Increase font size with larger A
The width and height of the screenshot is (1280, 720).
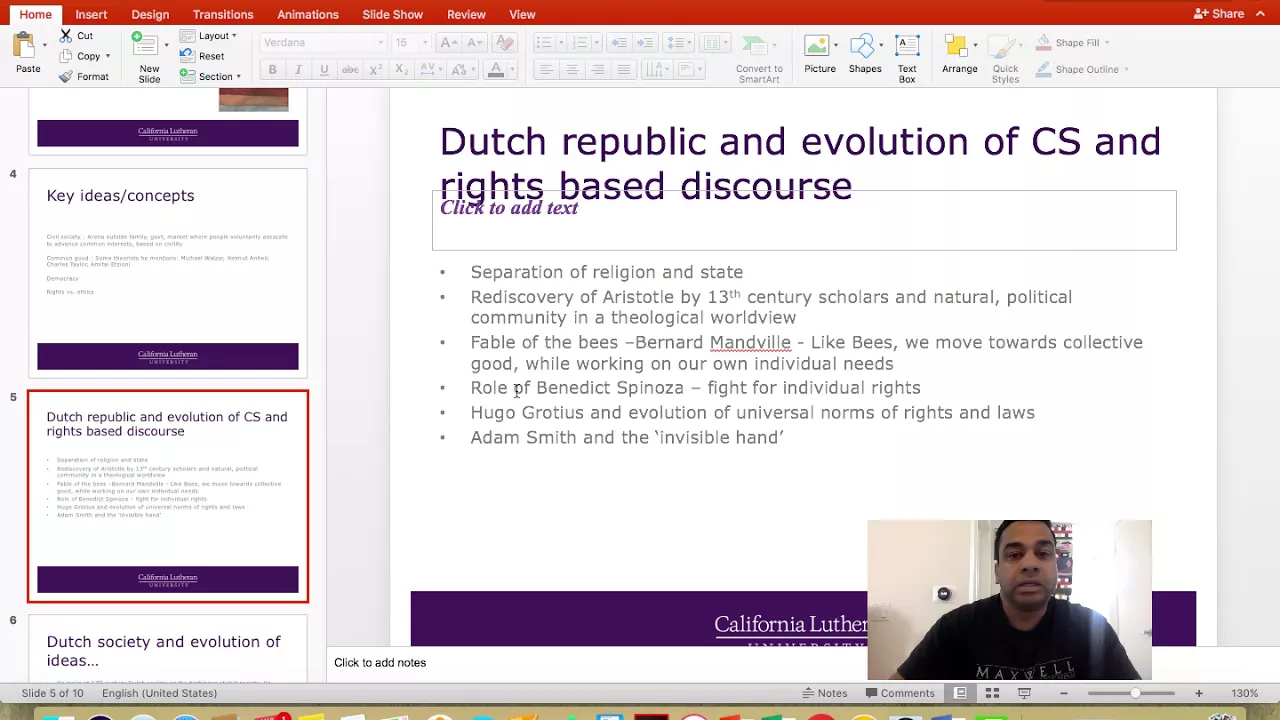pyautogui.click(x=447, y=43)
